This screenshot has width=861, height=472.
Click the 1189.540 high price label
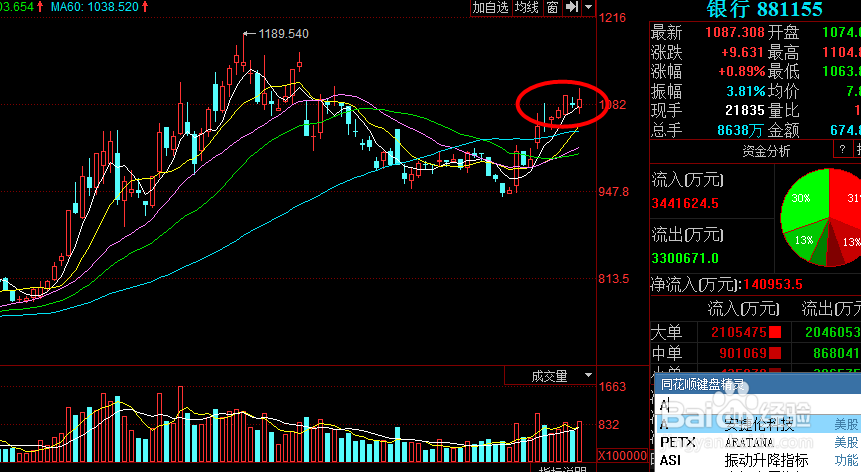click(283, 34)
